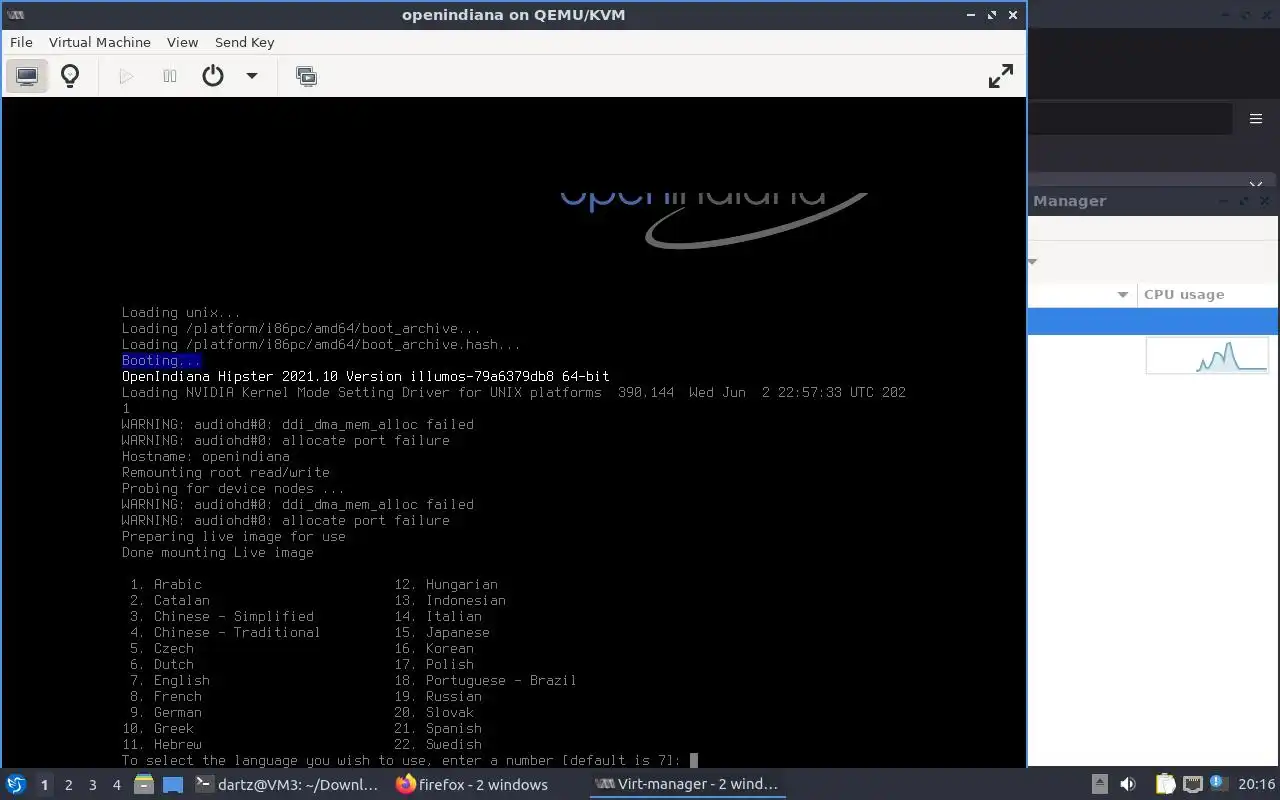
Task: Click the Name column sort arrow in Manager
Action: pyautogui.click(x=1122, y=294)
